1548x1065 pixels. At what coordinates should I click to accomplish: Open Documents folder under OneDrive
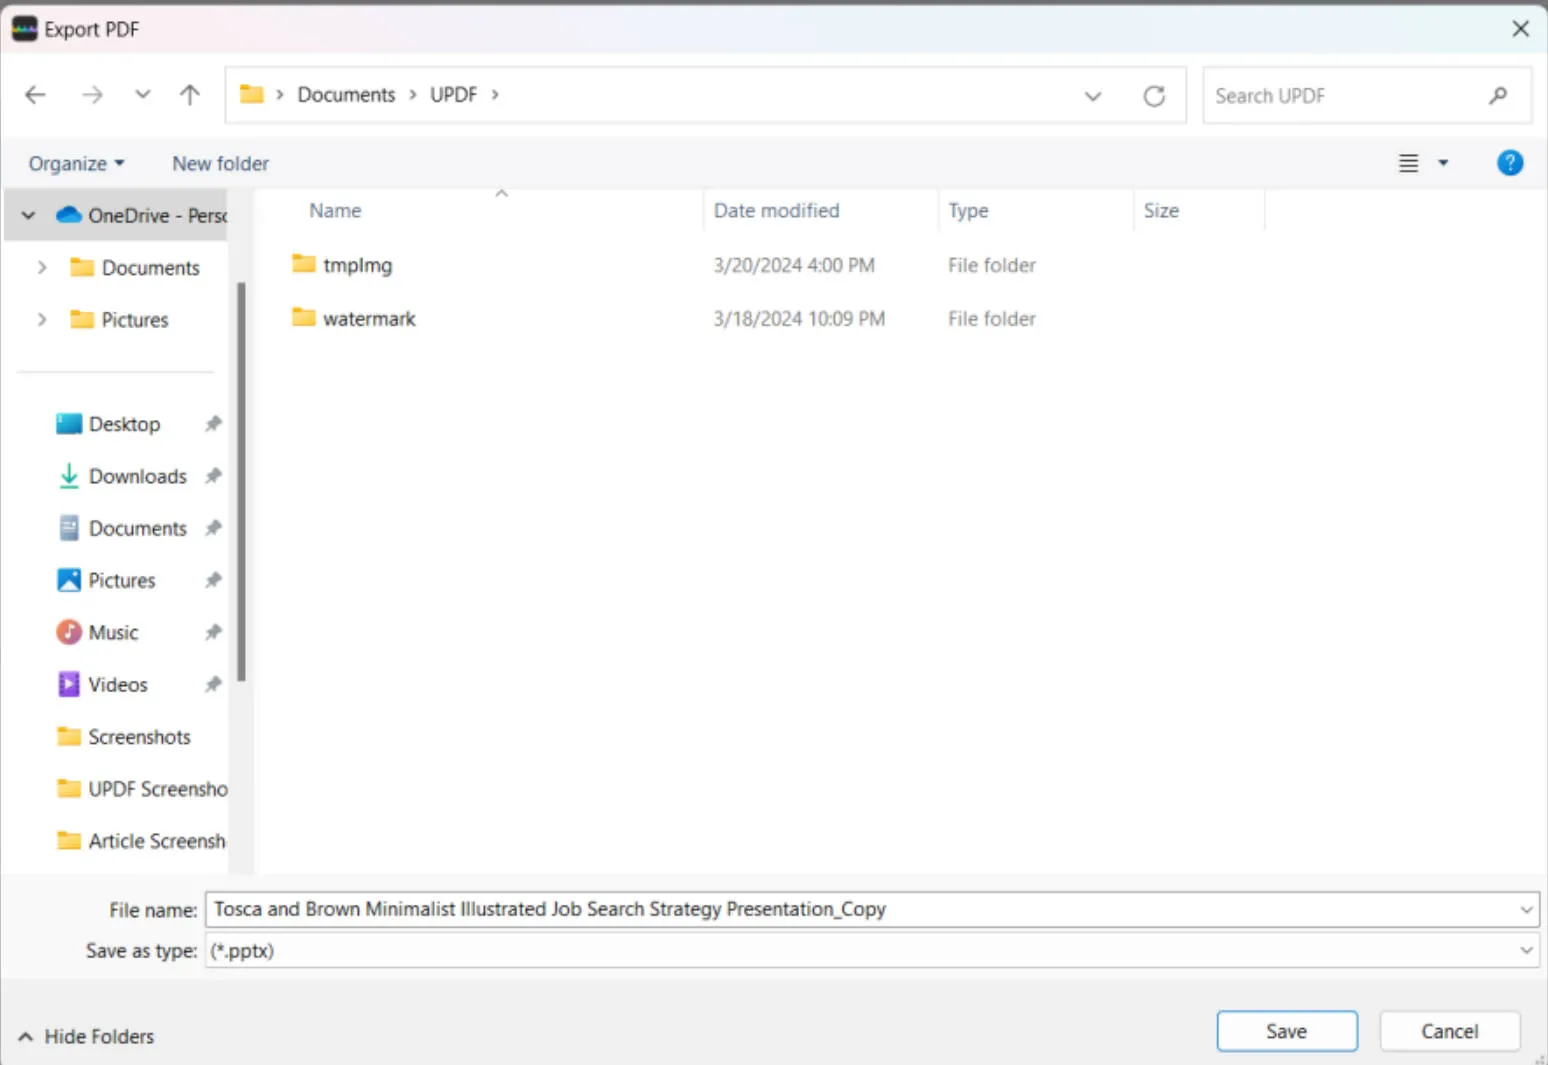pos(135,268)
